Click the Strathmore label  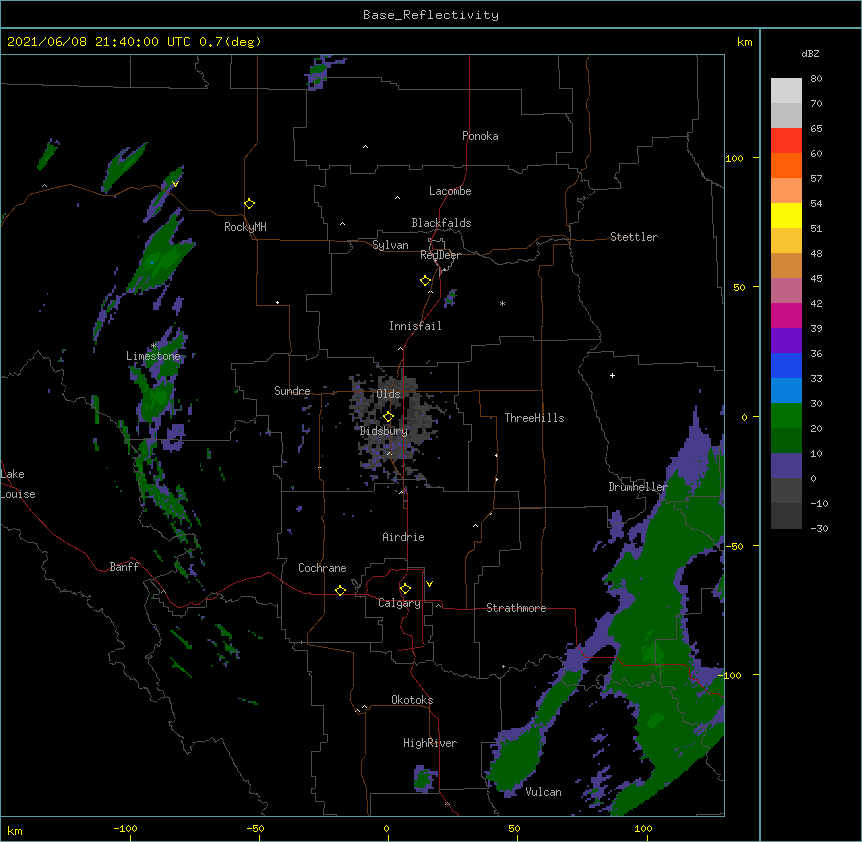[516, 608]
